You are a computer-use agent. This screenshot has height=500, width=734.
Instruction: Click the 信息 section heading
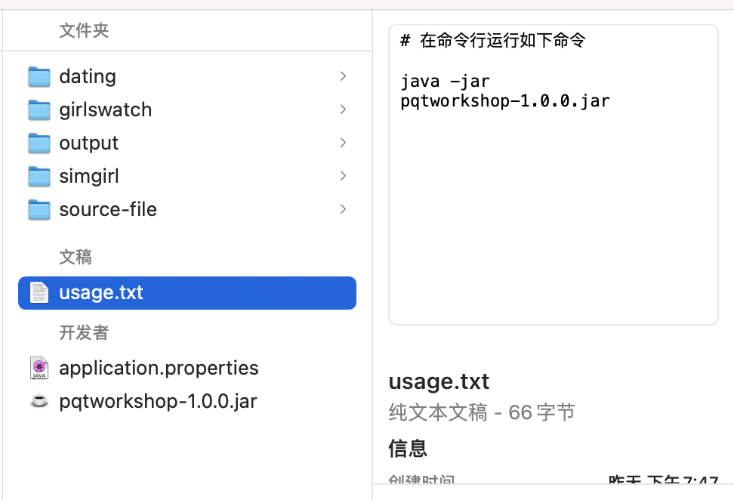408,447
